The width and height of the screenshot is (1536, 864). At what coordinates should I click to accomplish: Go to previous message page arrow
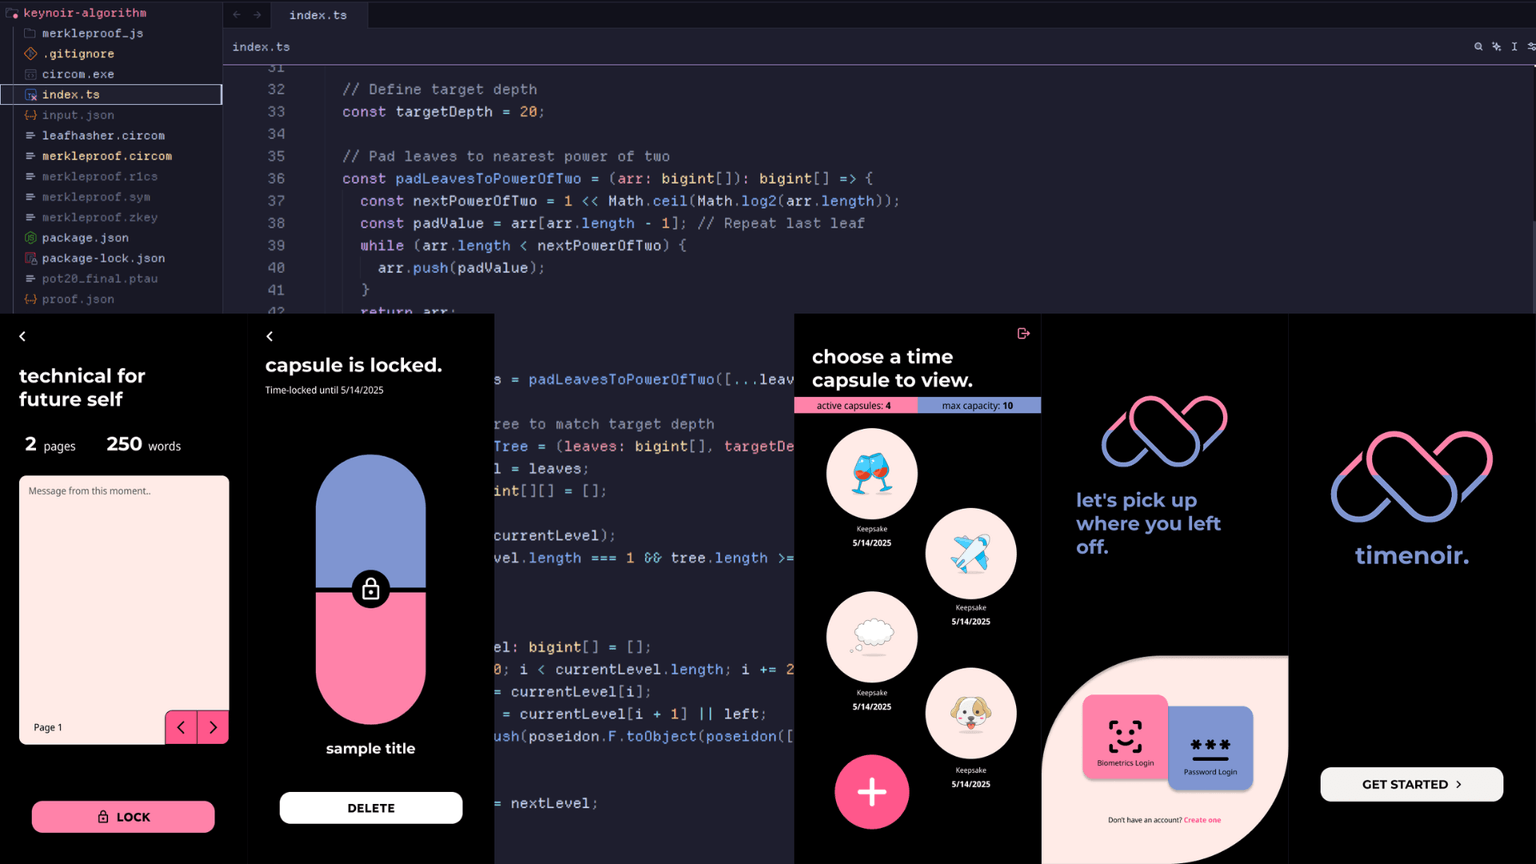[181, 728]
